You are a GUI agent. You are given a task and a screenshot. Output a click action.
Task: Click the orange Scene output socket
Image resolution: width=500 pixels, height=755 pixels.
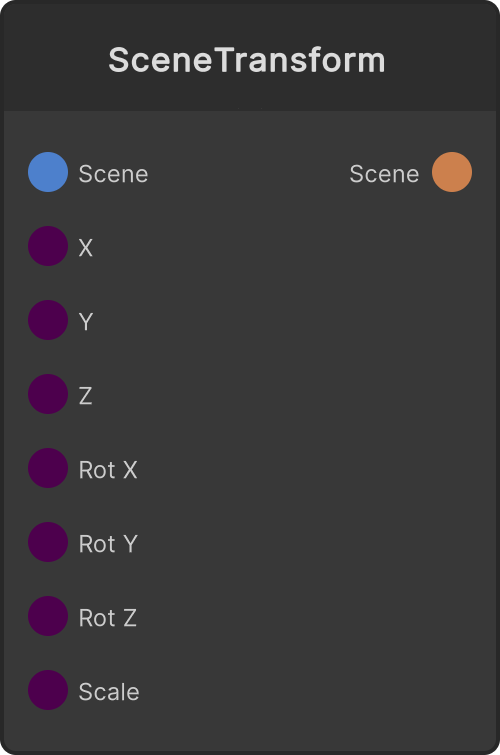pyautogui.click(x=452, y=172)
